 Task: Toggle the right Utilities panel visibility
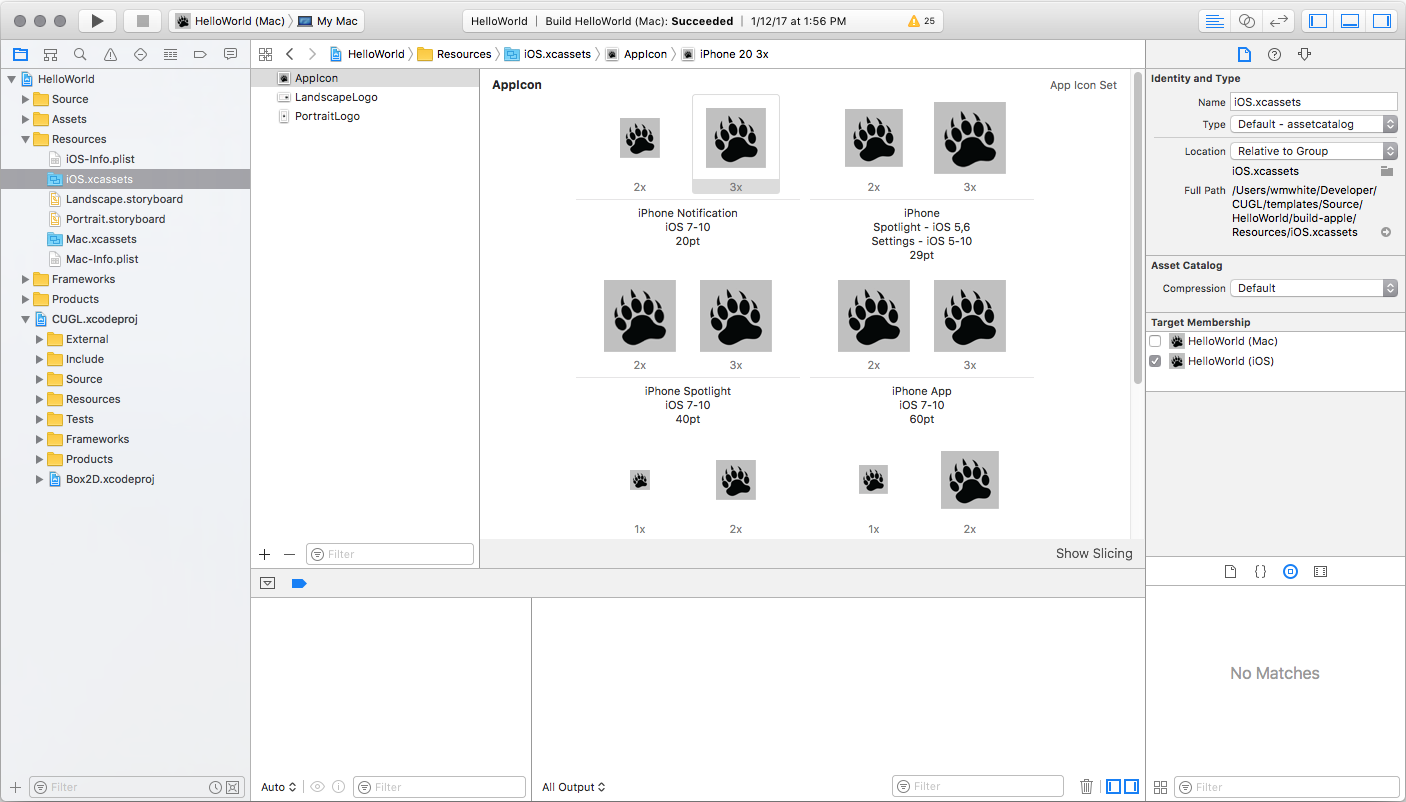click(1381, 21)
